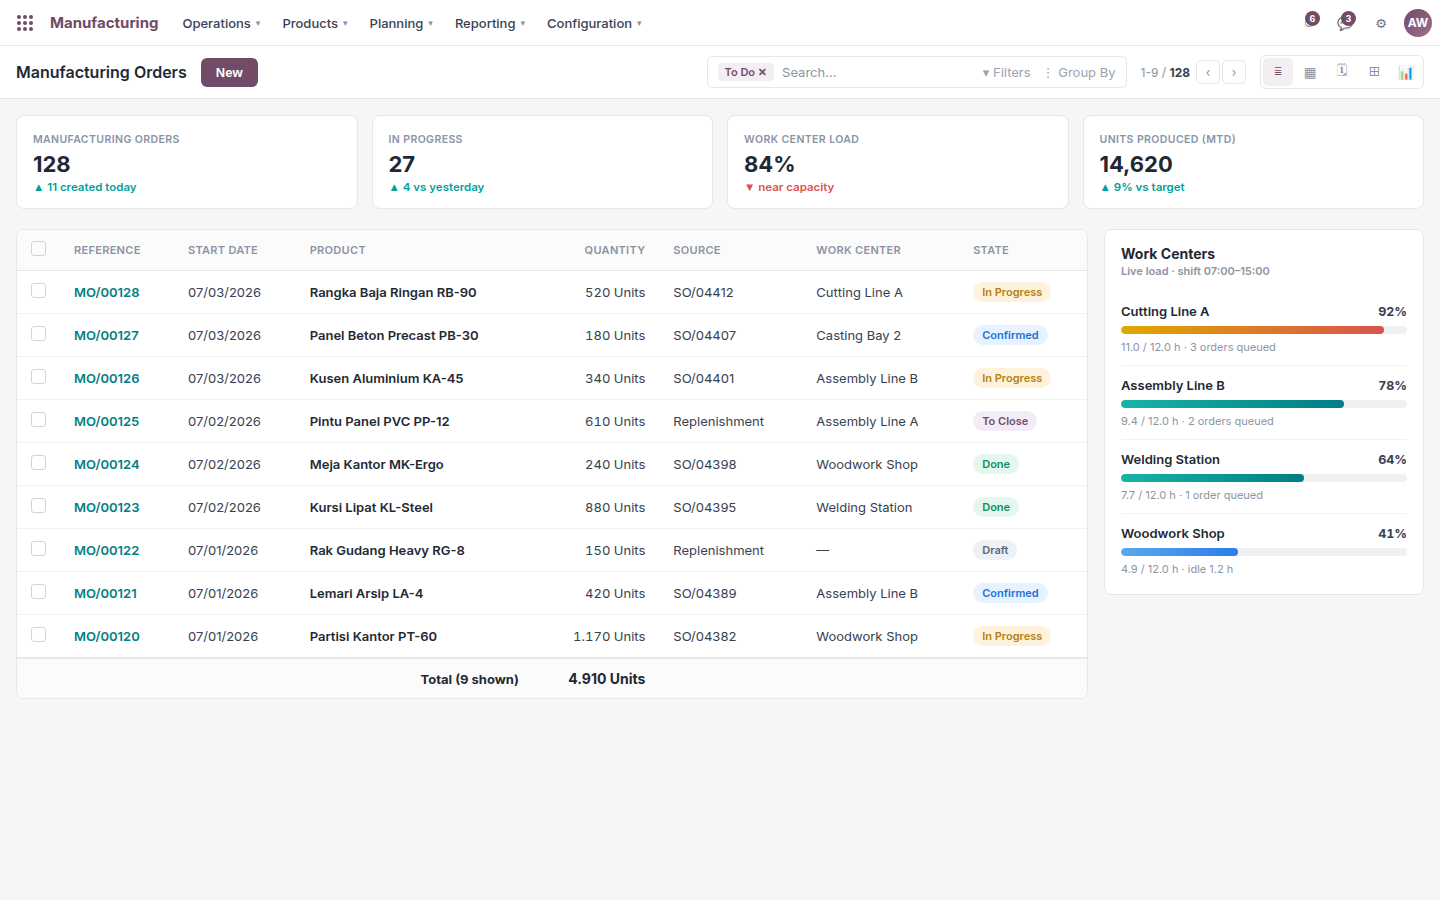Click product Rangka Baja Ringan RB-90
Screen dimensions: 1440x900
point(393,292)
